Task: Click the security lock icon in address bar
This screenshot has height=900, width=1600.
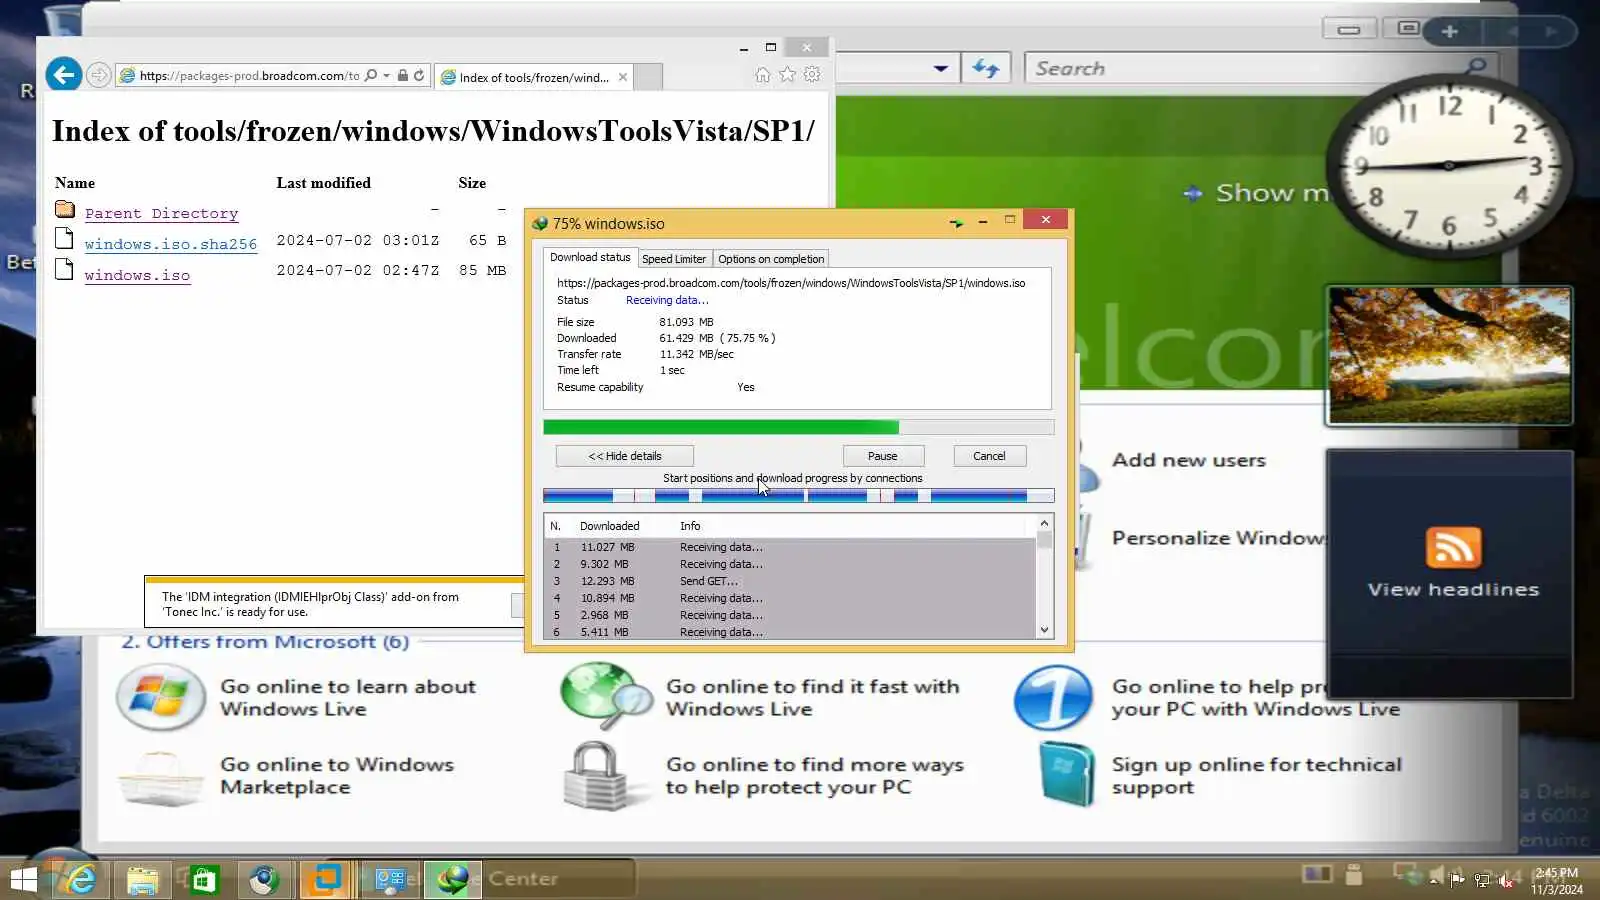Action: pos(402,75)
